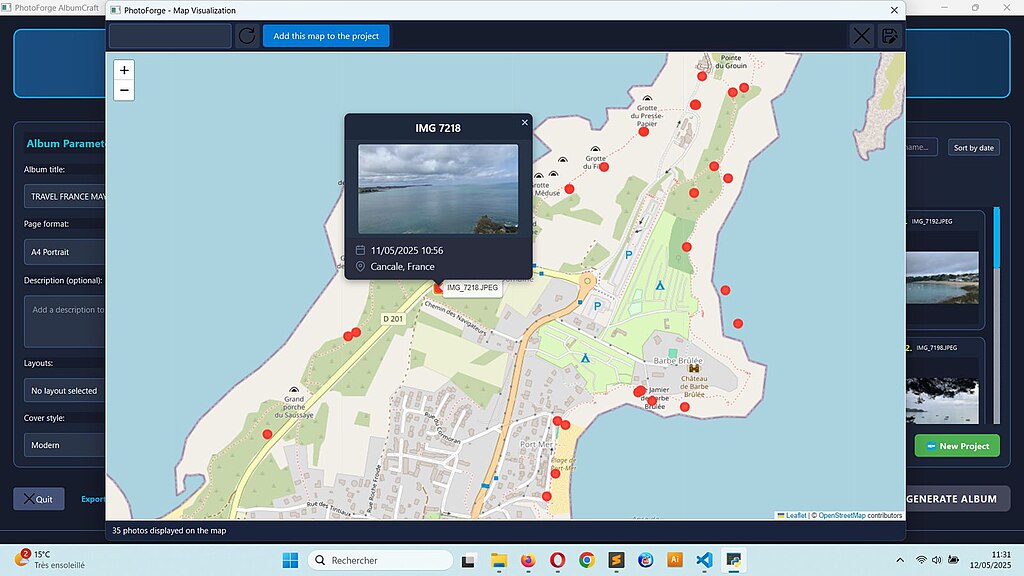Screen dimensions: 1024x576
Task: Click the IMG 7218 photo preview thumbnail
Action: 438,189
